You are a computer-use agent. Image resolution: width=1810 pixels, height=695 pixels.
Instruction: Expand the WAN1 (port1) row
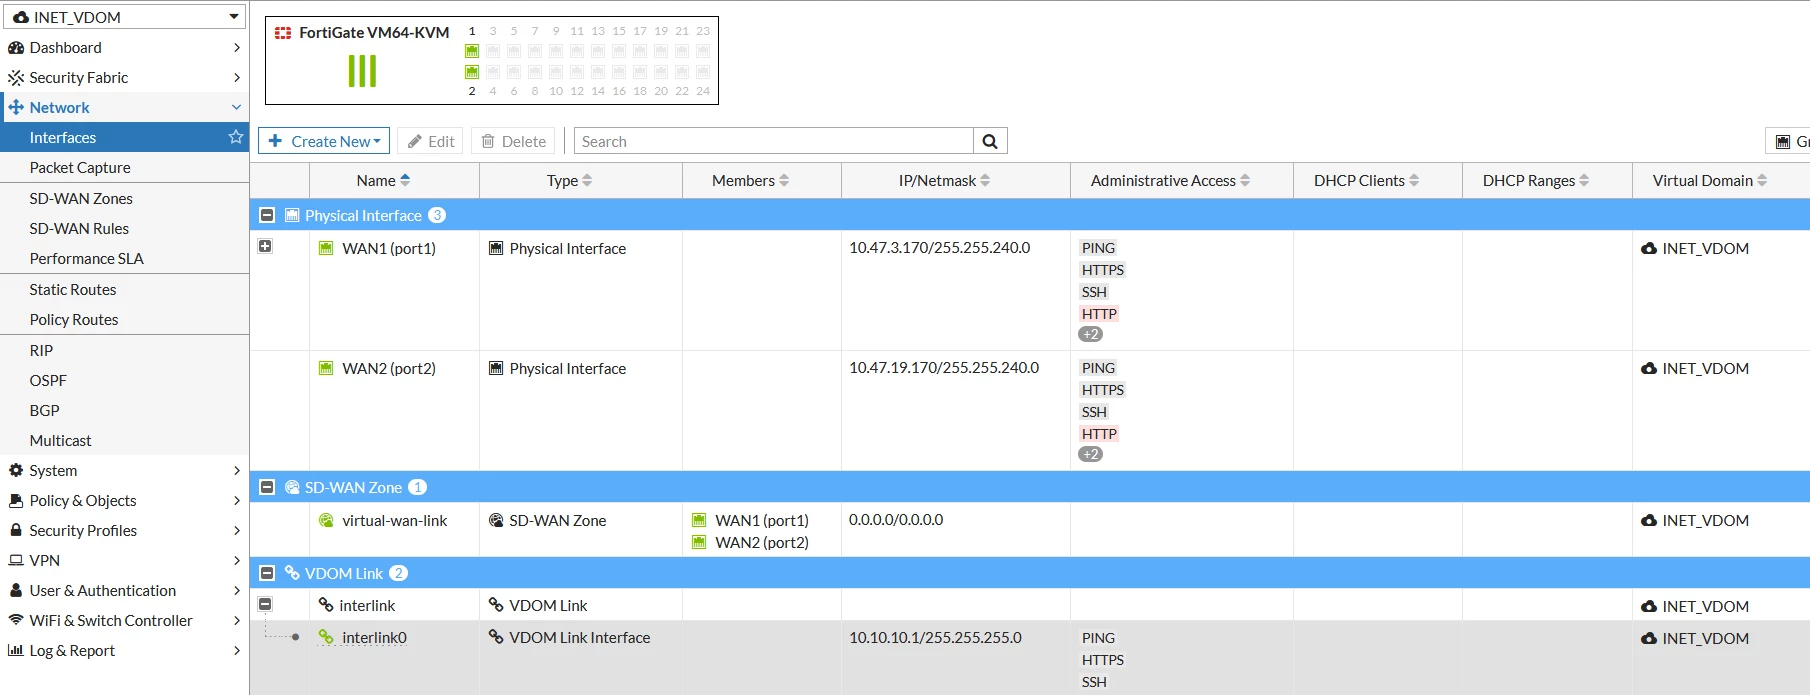(x=265, y=246)
